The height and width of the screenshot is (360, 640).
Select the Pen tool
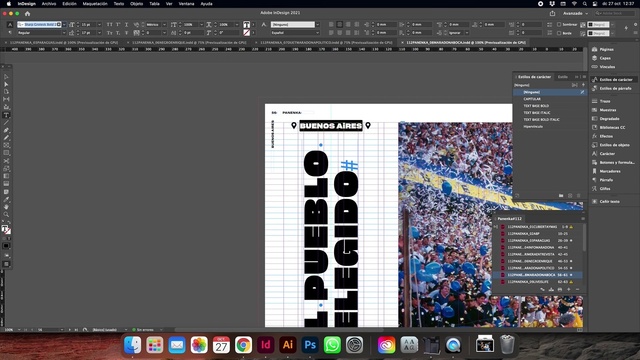(x=6, y=130)
